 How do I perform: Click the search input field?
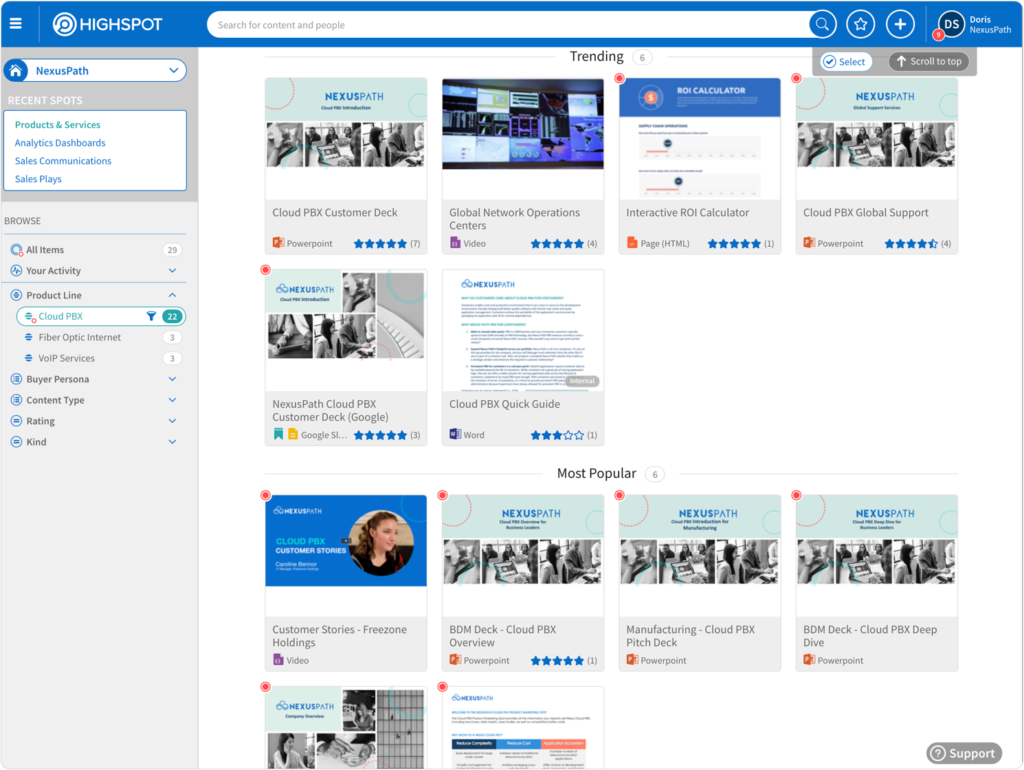pyautogui.click(x=509, y=25)
